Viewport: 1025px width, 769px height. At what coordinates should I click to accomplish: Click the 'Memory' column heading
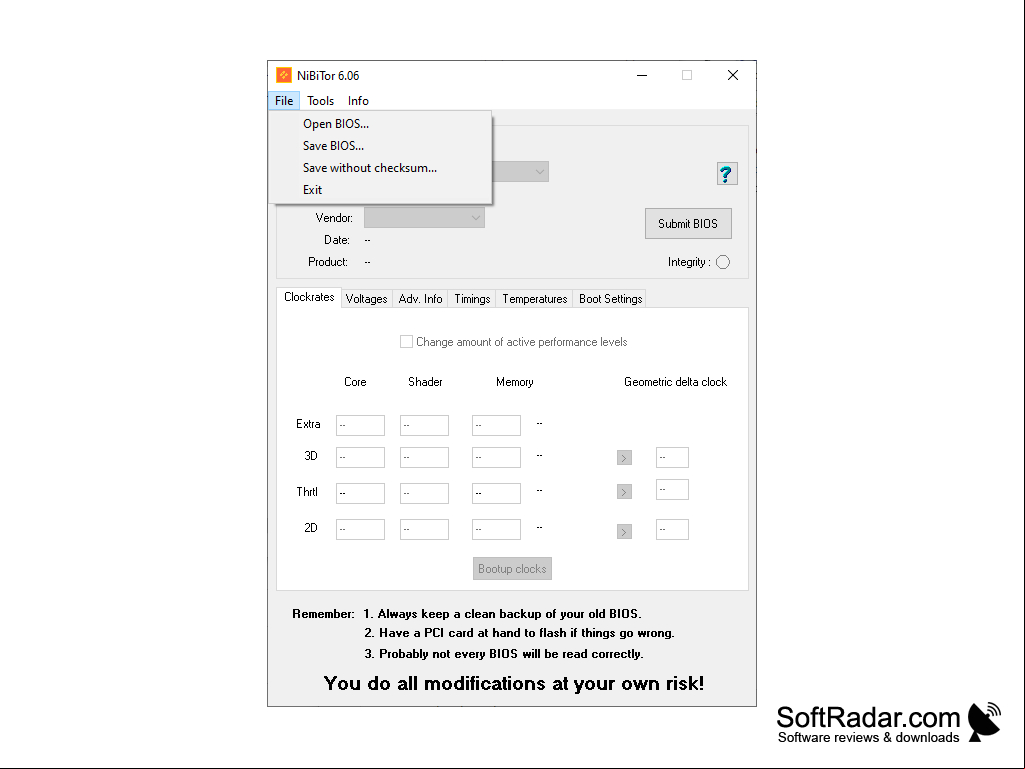coord(514,382)
